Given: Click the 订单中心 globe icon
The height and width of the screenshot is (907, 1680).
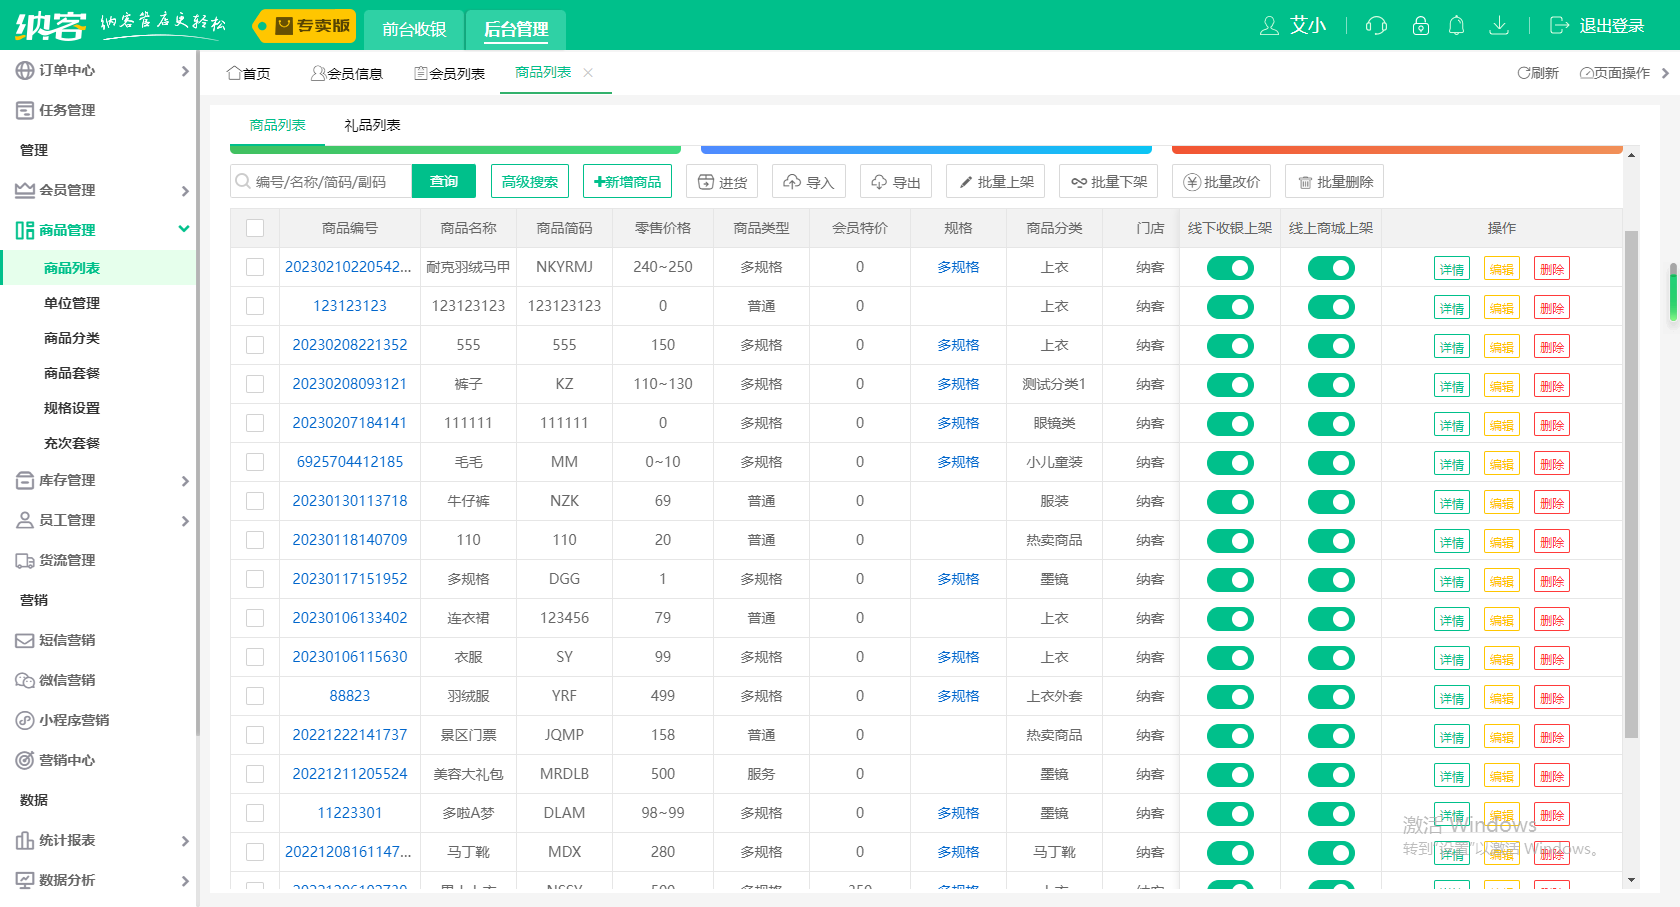Looking at the screenshot, I should [25, 70].
